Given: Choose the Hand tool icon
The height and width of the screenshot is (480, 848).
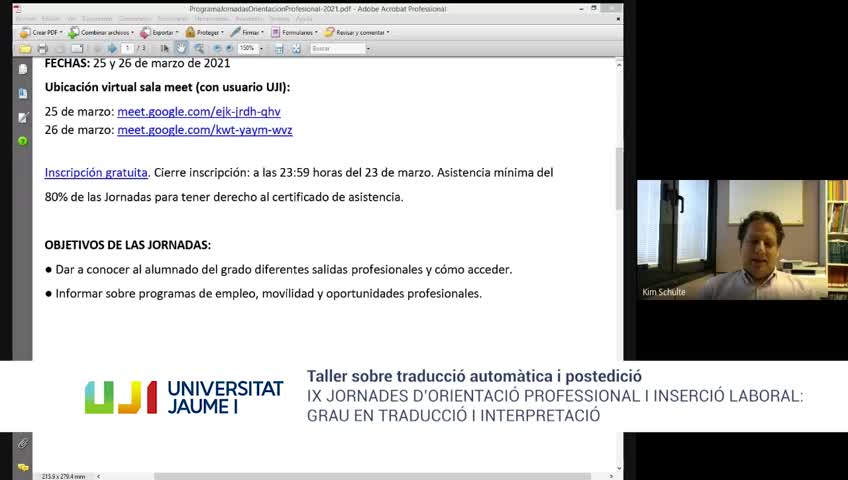Looking at the screenshot, I should pos(181,49).
